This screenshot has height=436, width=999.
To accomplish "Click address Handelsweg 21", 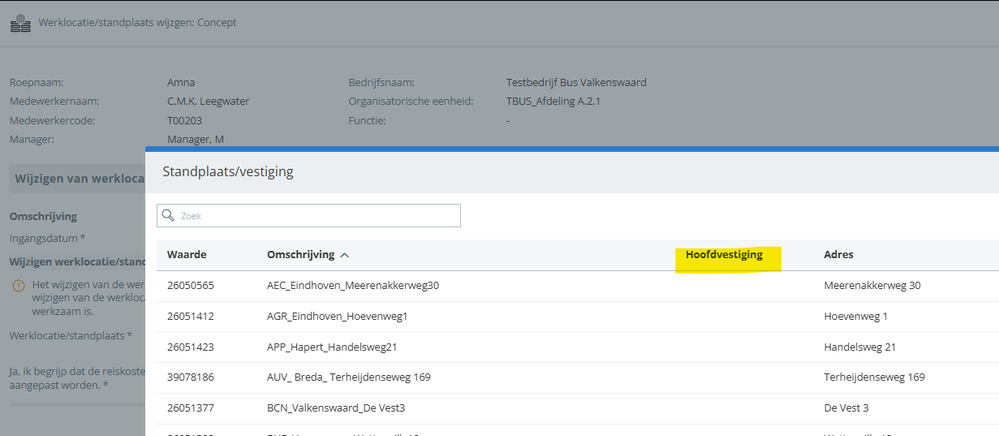I will pyautogui.click(x=860, y=347).
